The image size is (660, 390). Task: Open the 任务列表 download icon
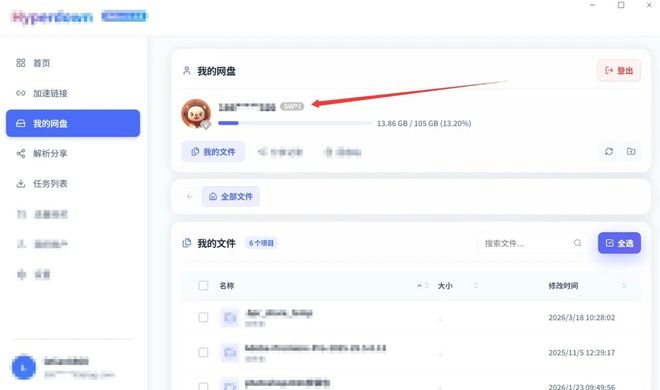(x=21, y=183)
